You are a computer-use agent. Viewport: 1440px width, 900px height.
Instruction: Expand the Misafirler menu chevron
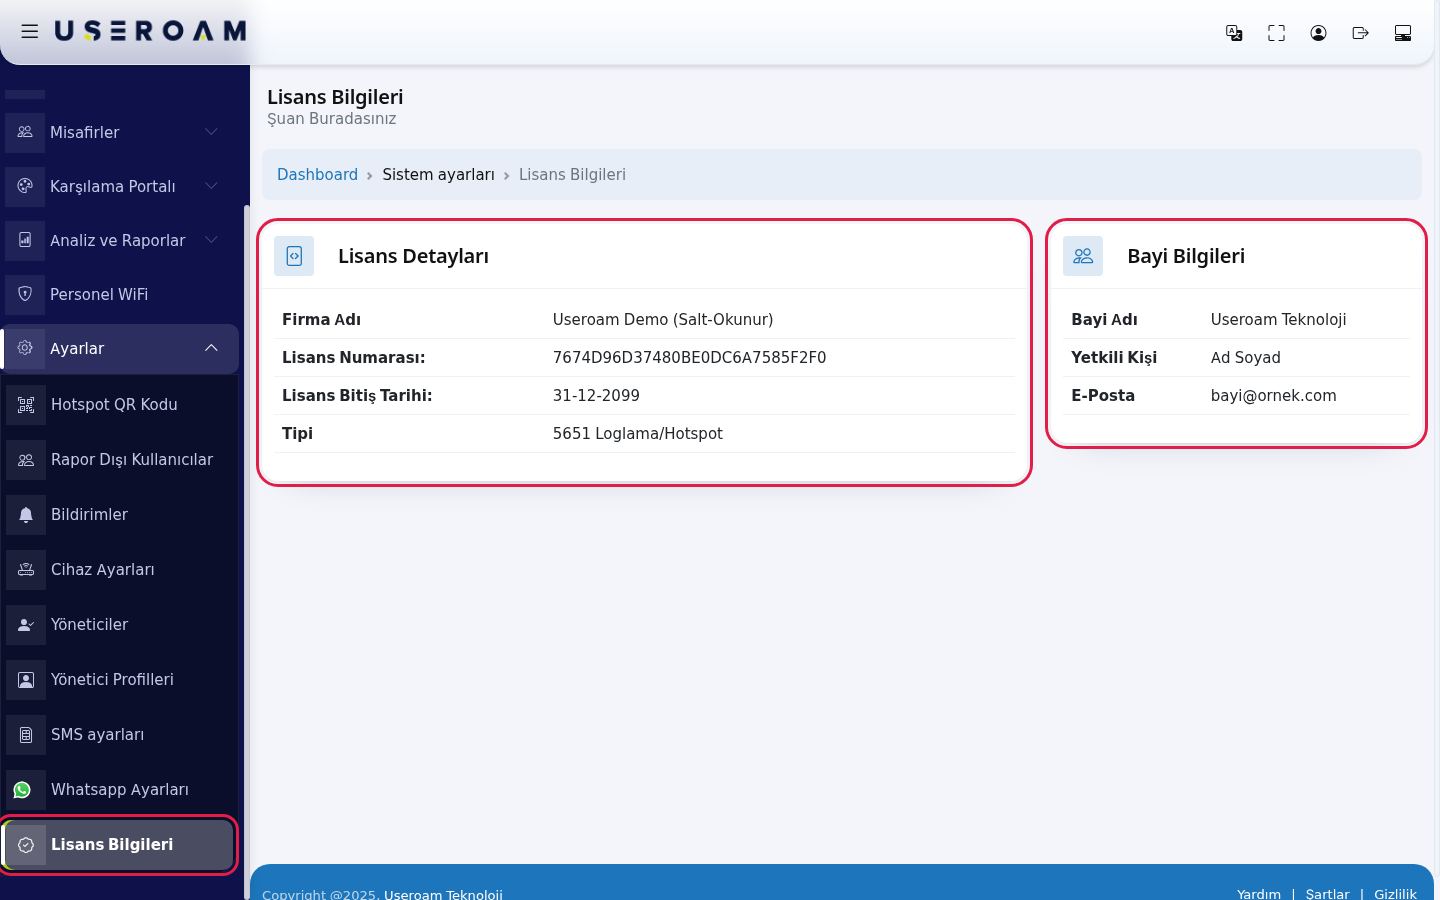click(x=211, y=132)
